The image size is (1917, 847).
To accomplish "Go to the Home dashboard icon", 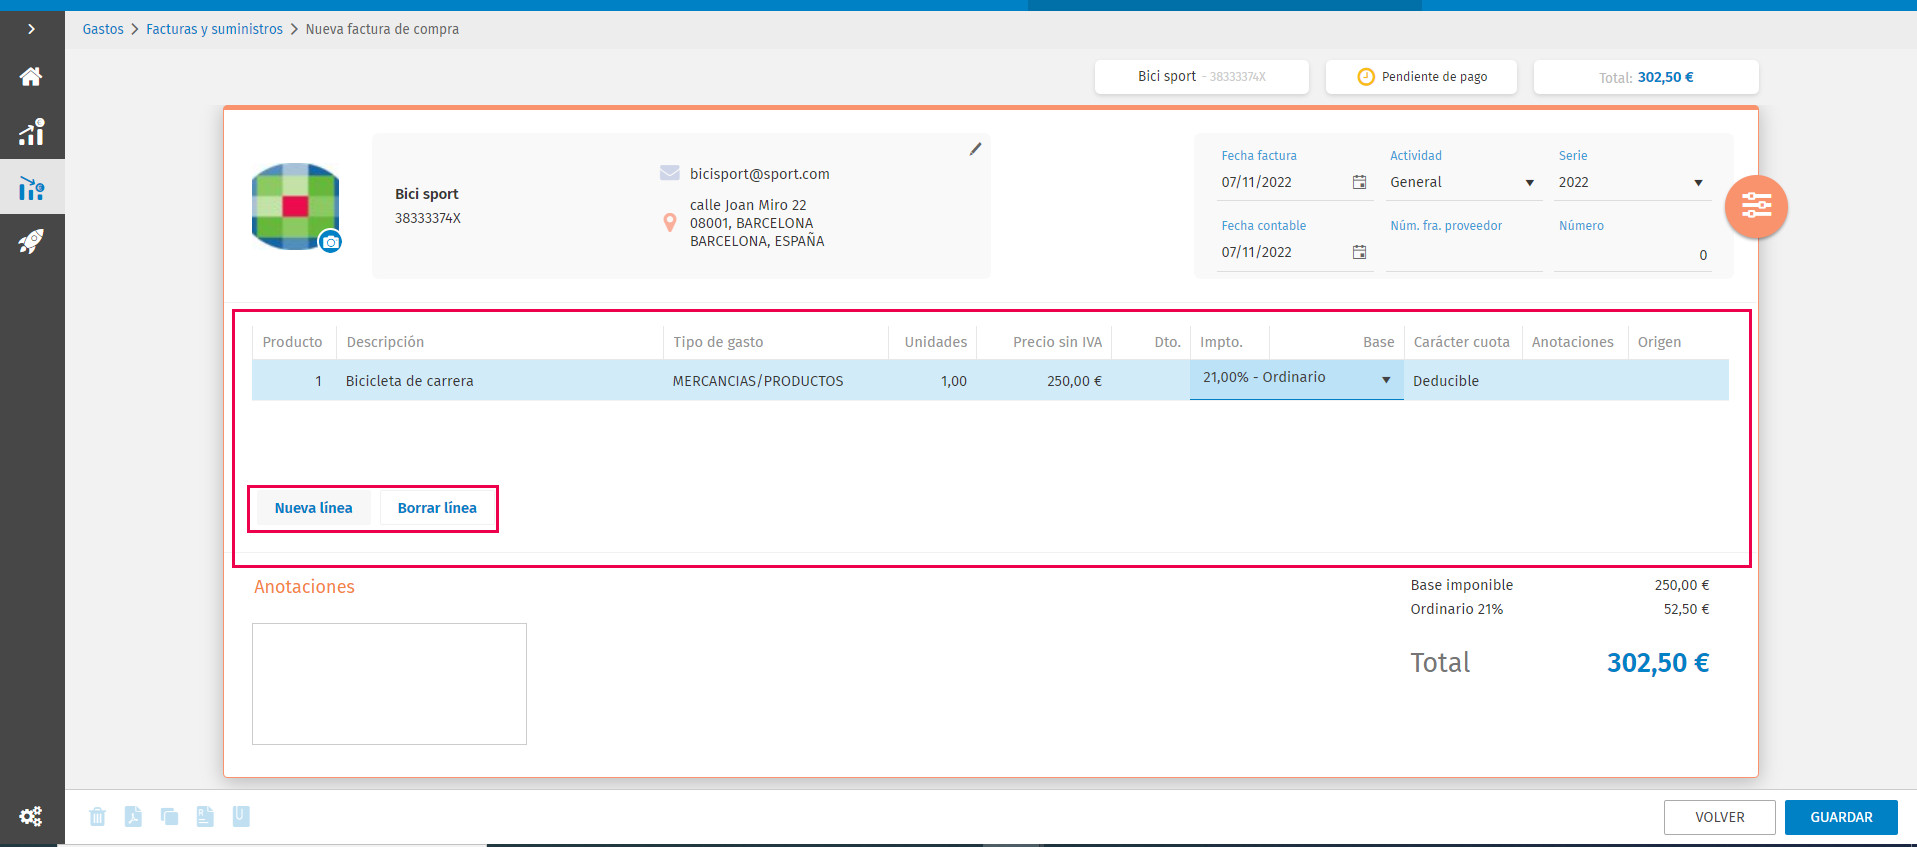I will (x=31, y=77).
